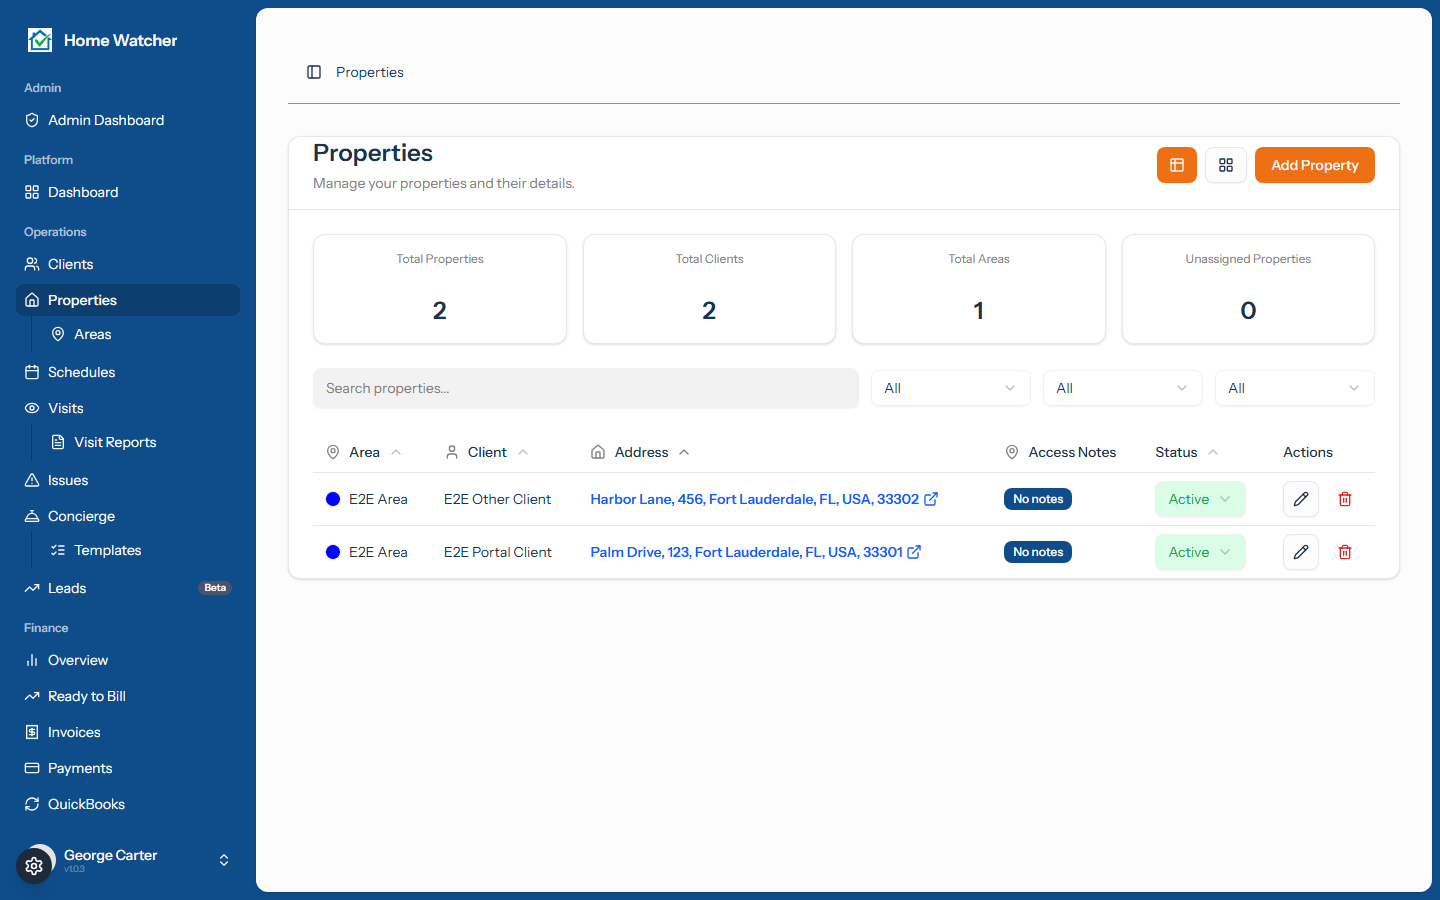Image resolution: width=1440 pixels, height=900 pixels.
Task: Click the settings gear icon at bottom left
Action: click(34, 866)
